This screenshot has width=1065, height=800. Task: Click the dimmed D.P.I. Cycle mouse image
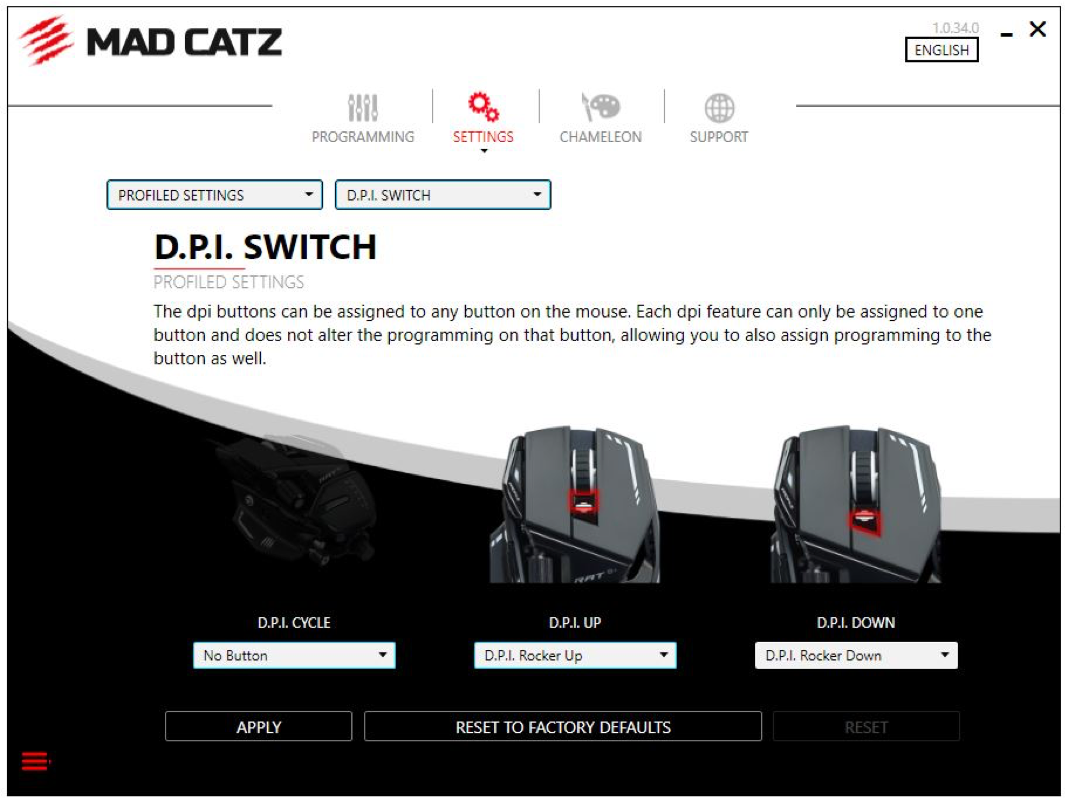[x=294, y=501]
